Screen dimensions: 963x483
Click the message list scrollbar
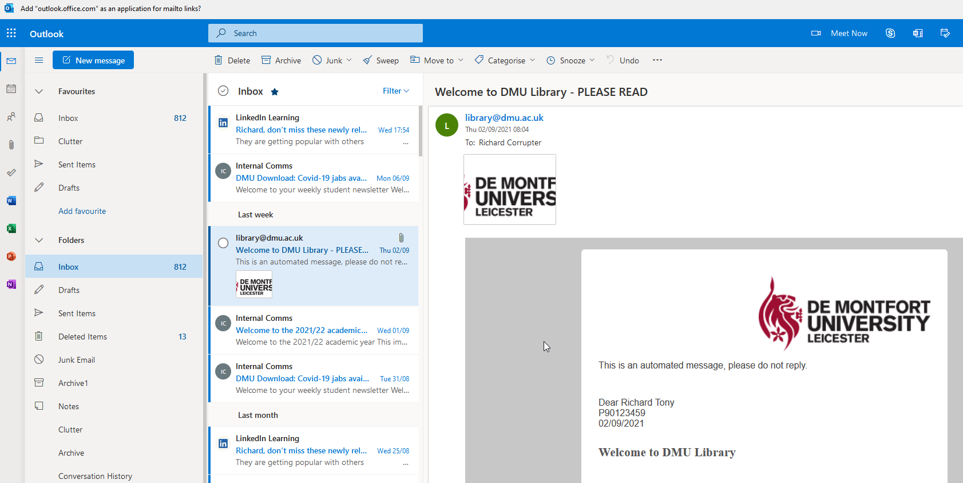(421, 131)
